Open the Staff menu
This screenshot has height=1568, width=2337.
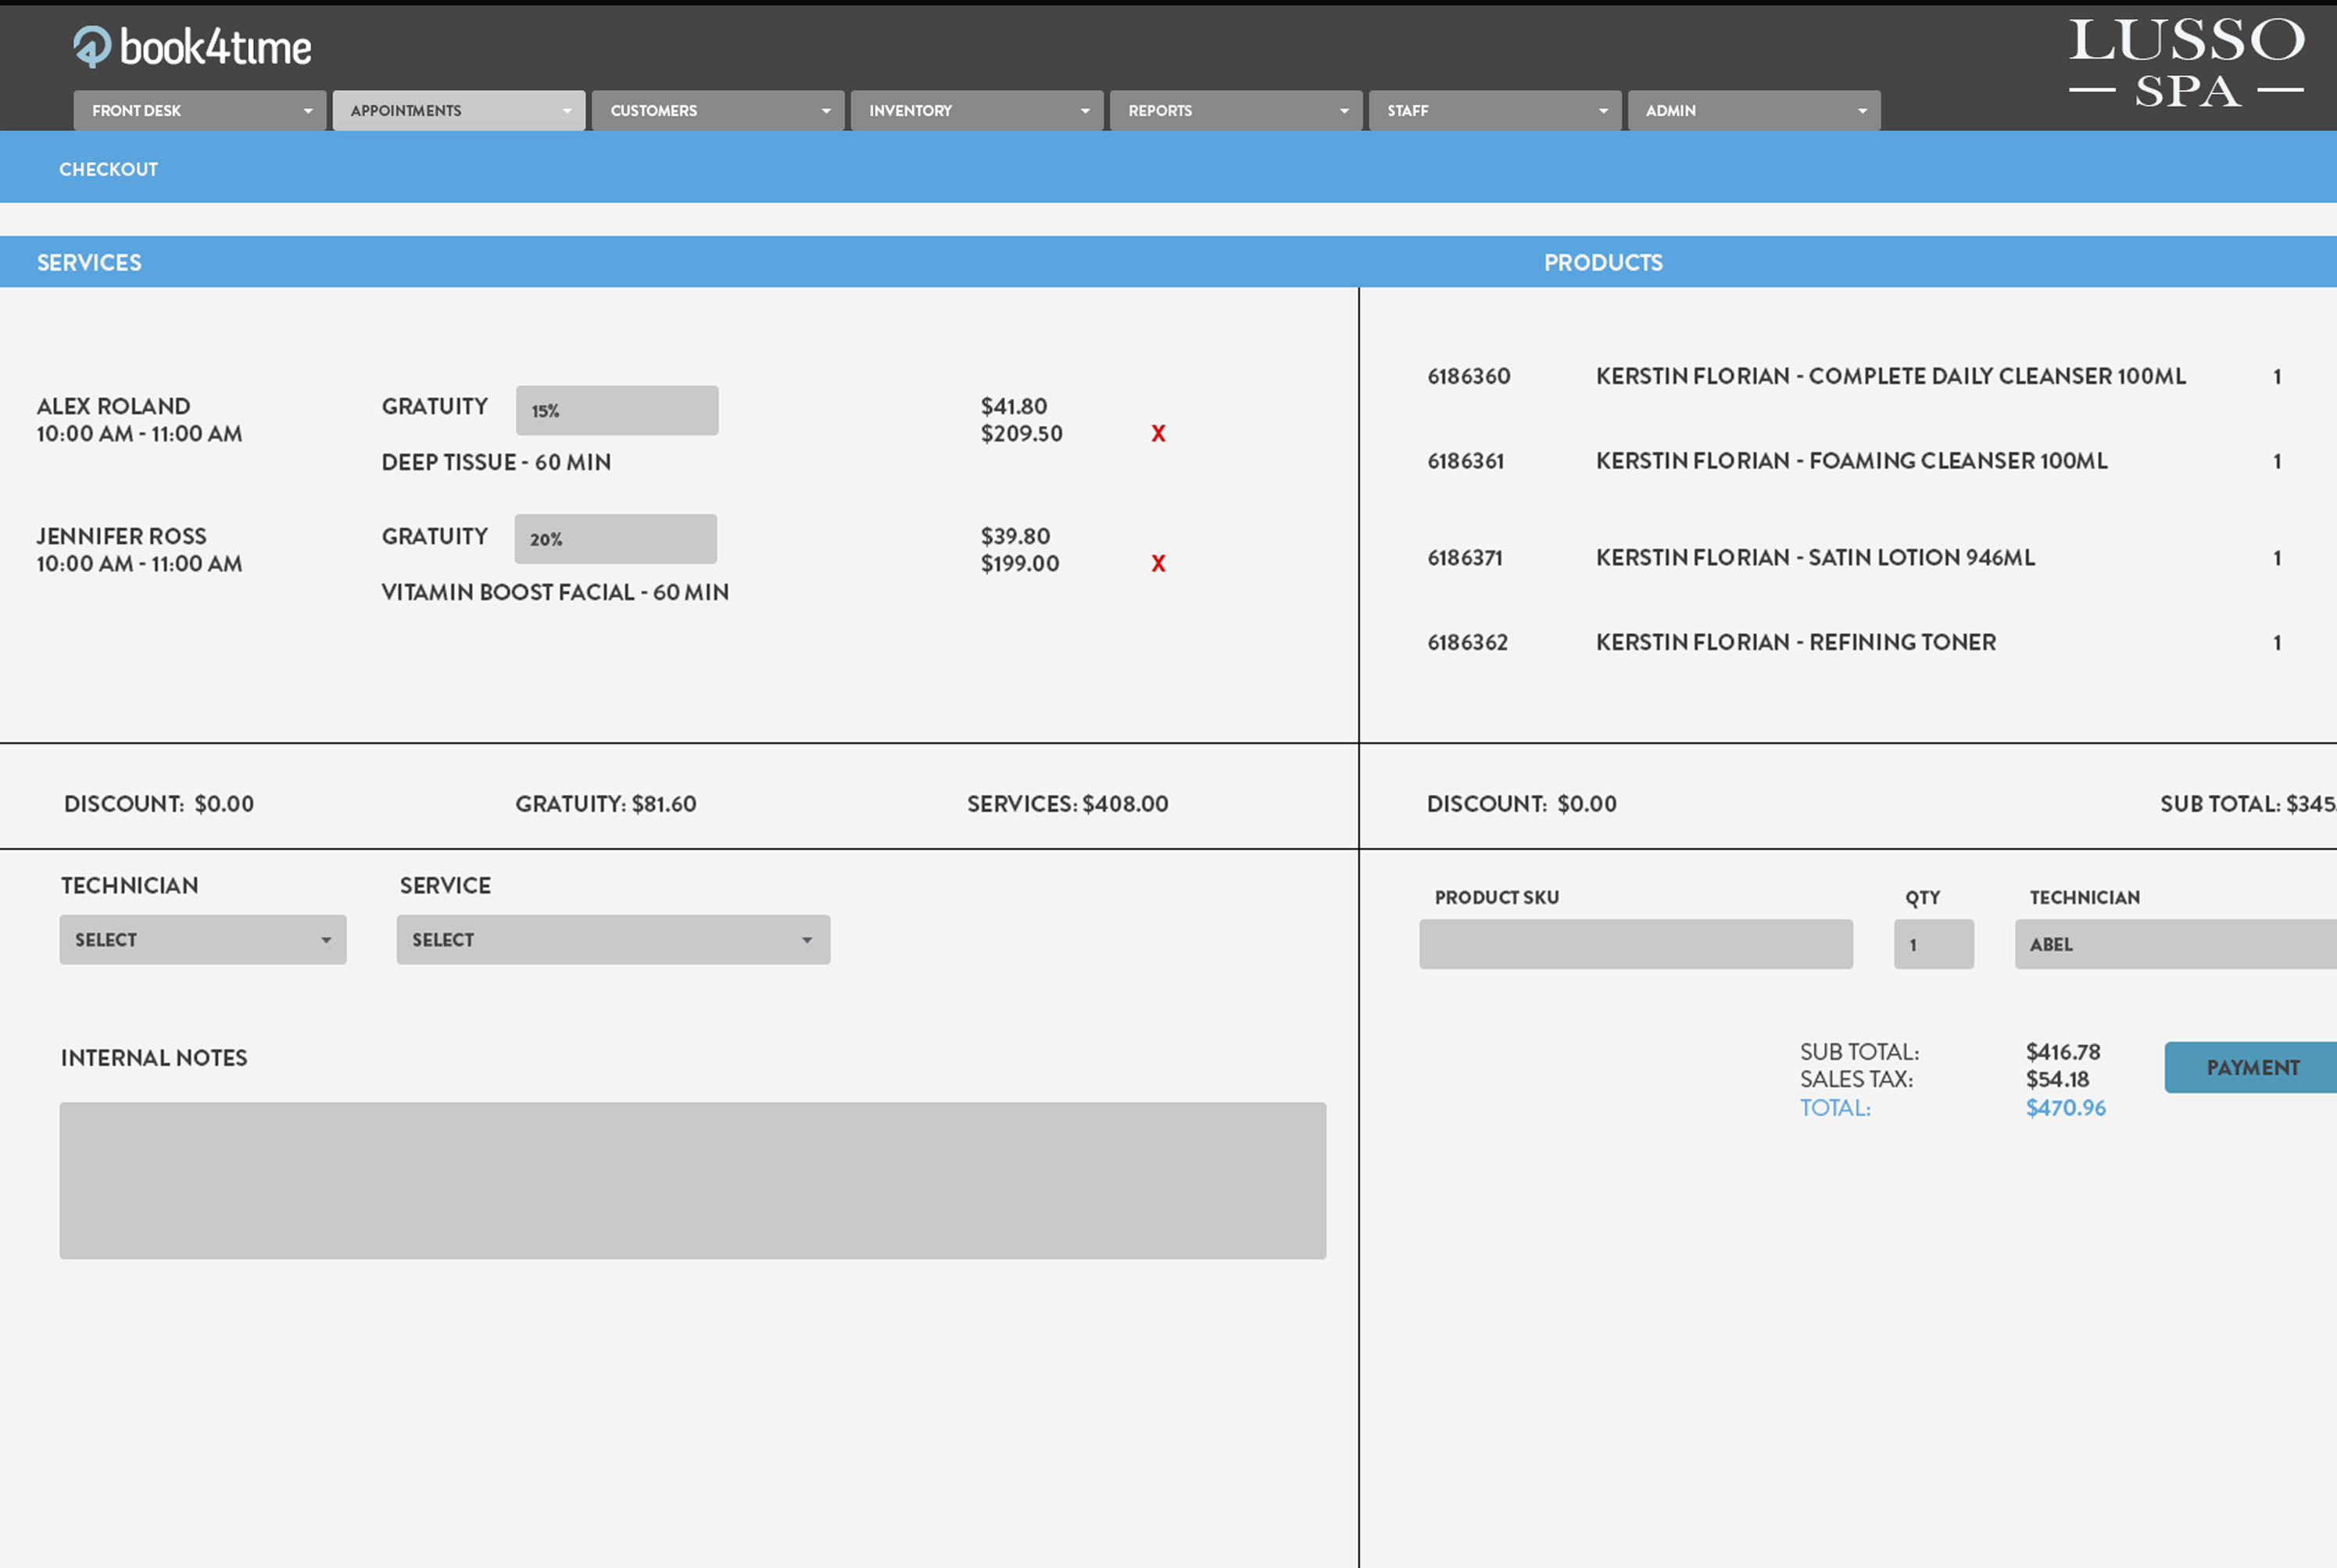coord(1494,111)
